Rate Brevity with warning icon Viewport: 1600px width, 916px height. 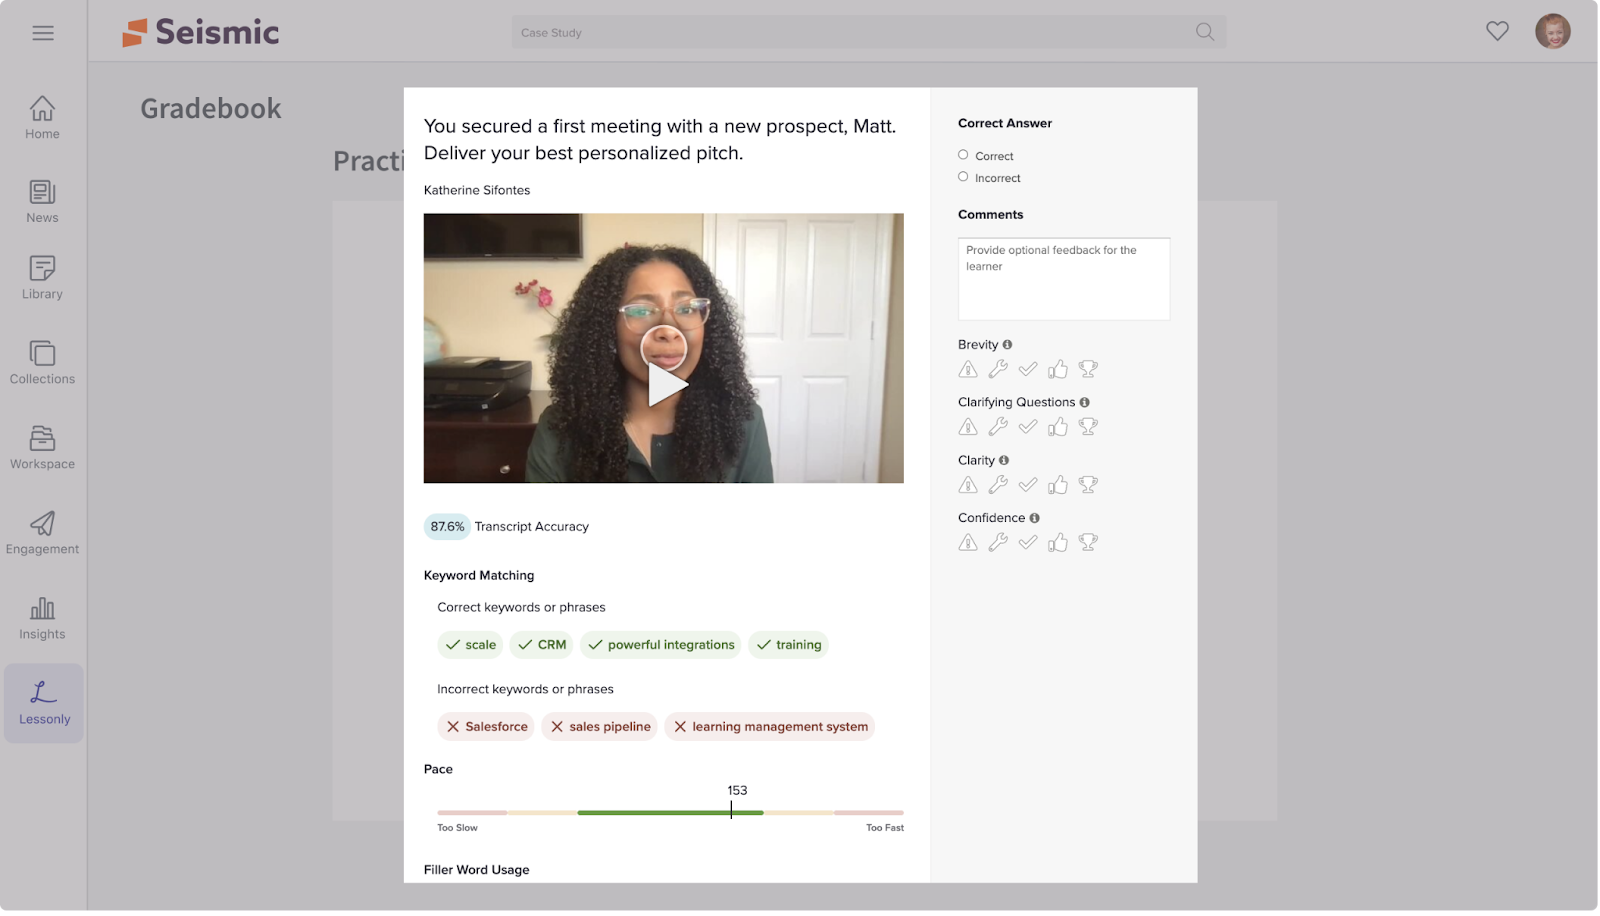point(969,370)
